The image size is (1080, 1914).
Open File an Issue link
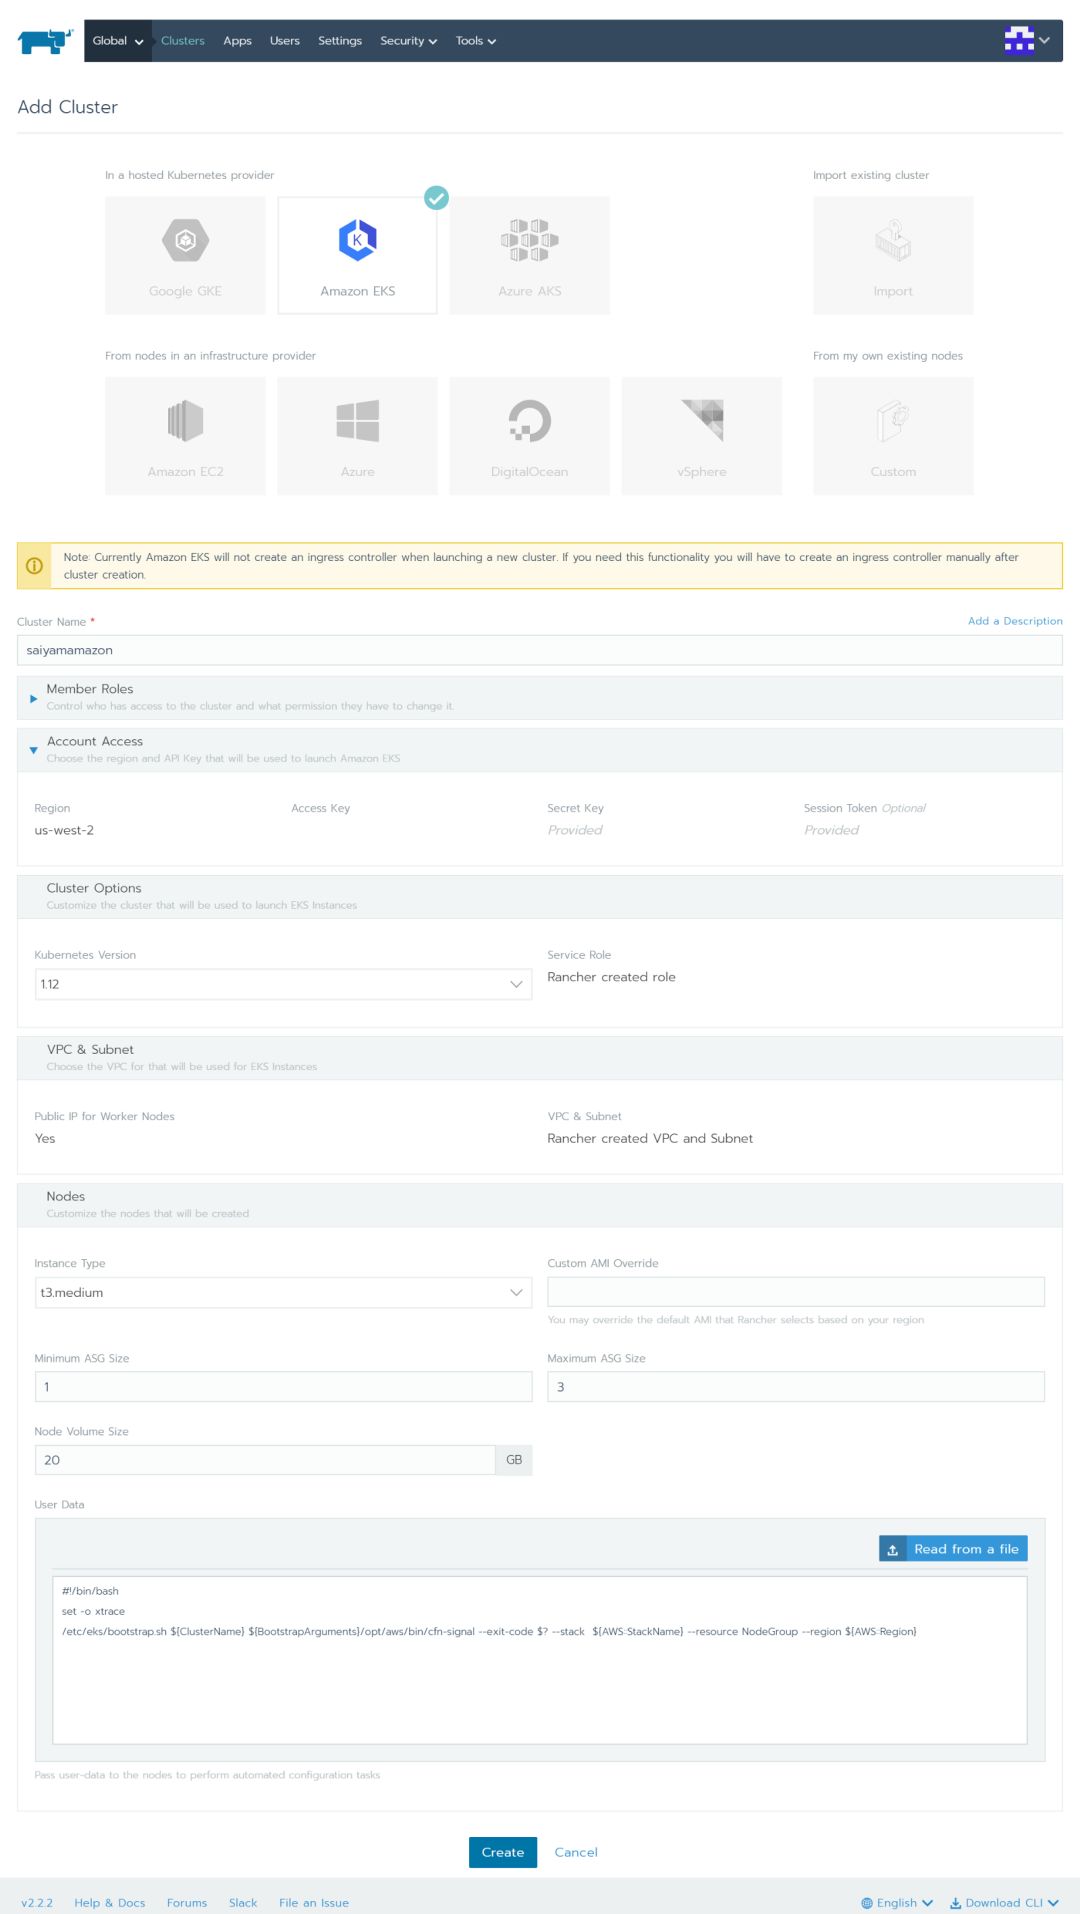tap(314, 1903)
